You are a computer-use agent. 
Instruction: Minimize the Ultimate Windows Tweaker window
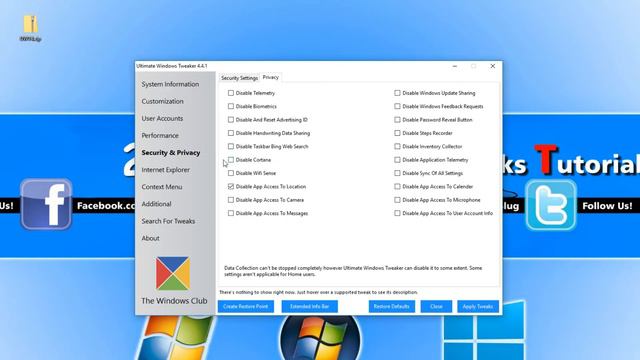455,66
